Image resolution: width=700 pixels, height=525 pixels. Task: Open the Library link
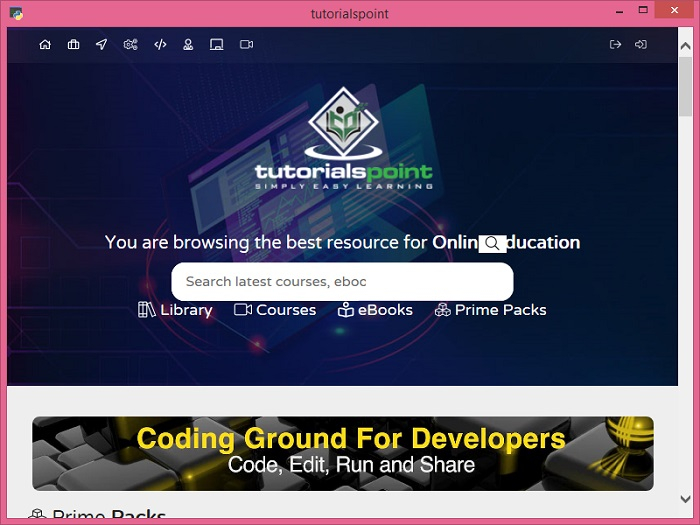click(175, 309)
